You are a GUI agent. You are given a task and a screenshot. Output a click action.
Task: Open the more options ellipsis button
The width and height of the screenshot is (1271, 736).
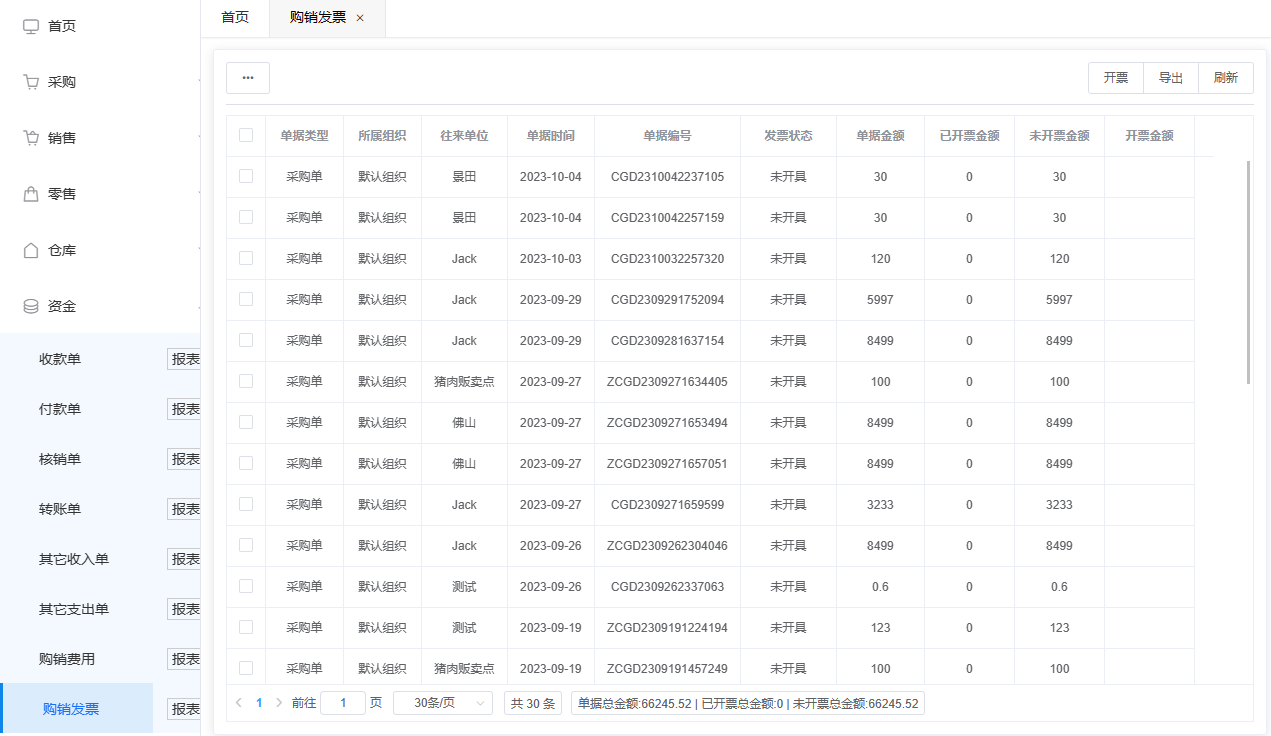[x=248, y=78]
